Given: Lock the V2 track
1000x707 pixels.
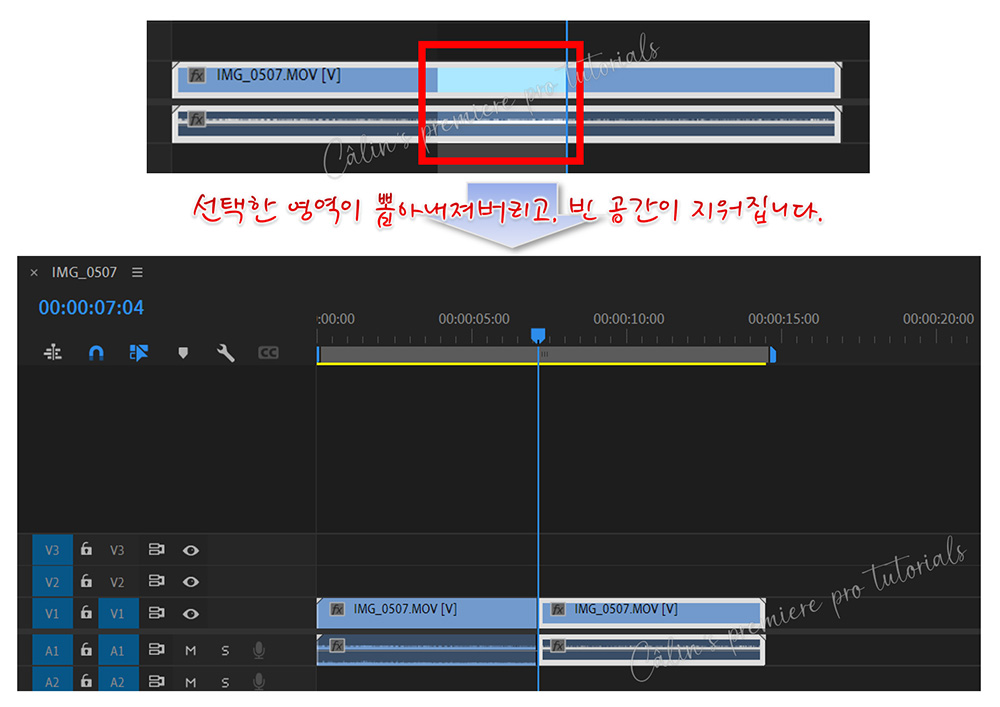Looking at the screenshot, I should click(x=86, y=581).
